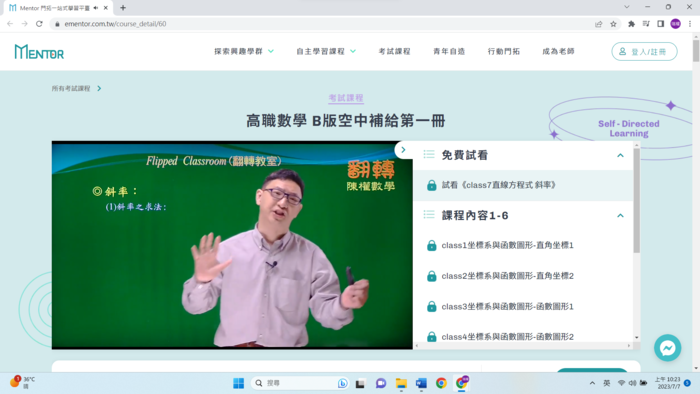Click the share page icon in address bar
This screenshot has width=700, height=394.
click(x=599, y=24)
